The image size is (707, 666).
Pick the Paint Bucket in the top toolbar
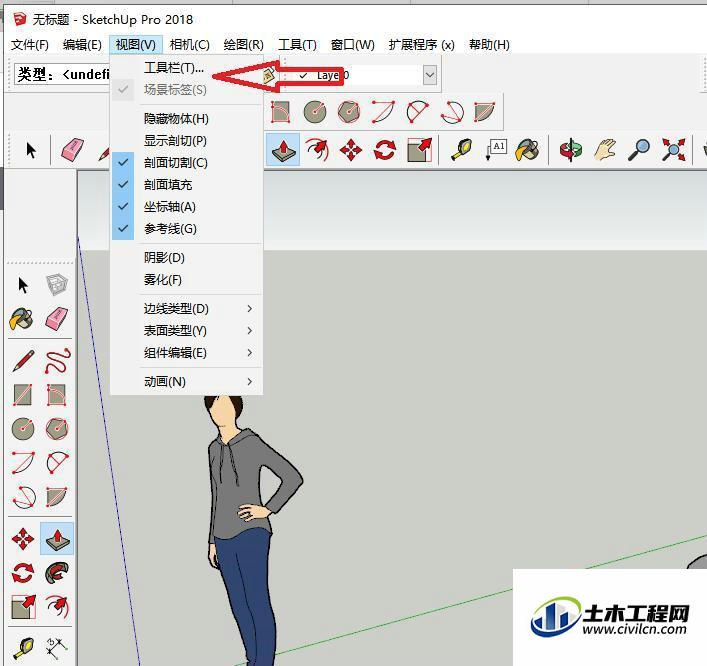[x=528, y=150]
